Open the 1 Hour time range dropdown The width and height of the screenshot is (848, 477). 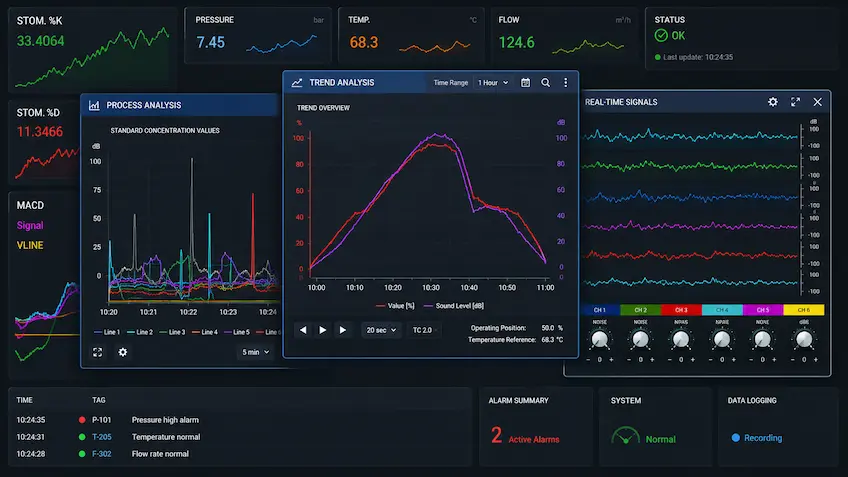493,83
